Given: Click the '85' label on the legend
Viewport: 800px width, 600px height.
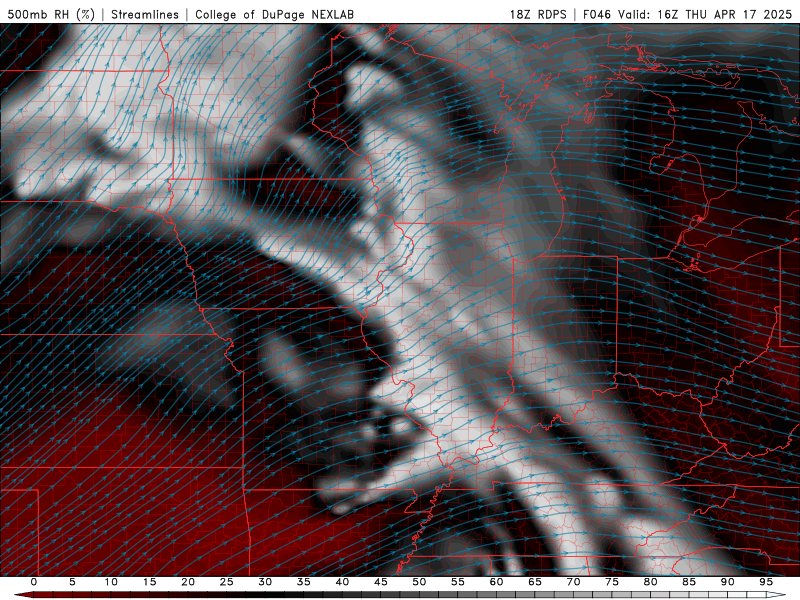Looking at the screenshot, I should click(689, 582).
